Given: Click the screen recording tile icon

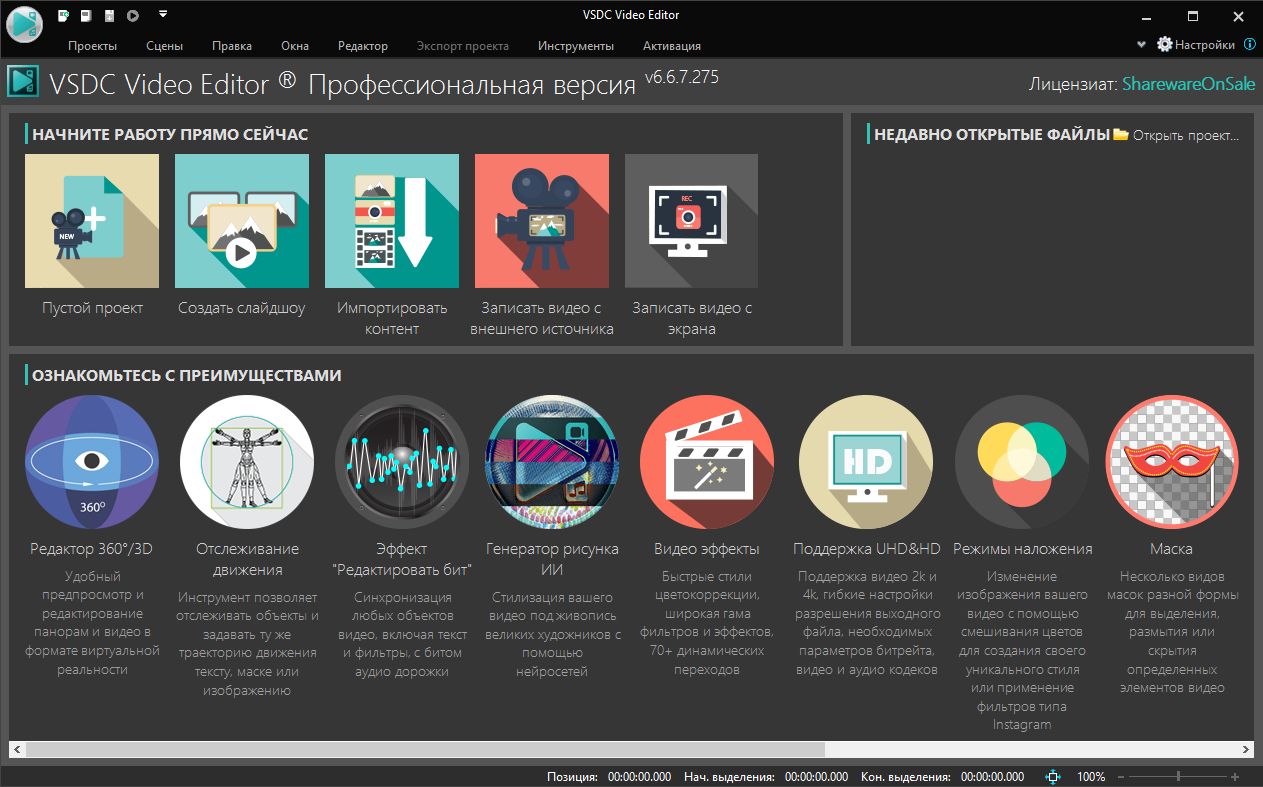Looking at the screenshot, I should pyautogui.click(x=692, y=221).
